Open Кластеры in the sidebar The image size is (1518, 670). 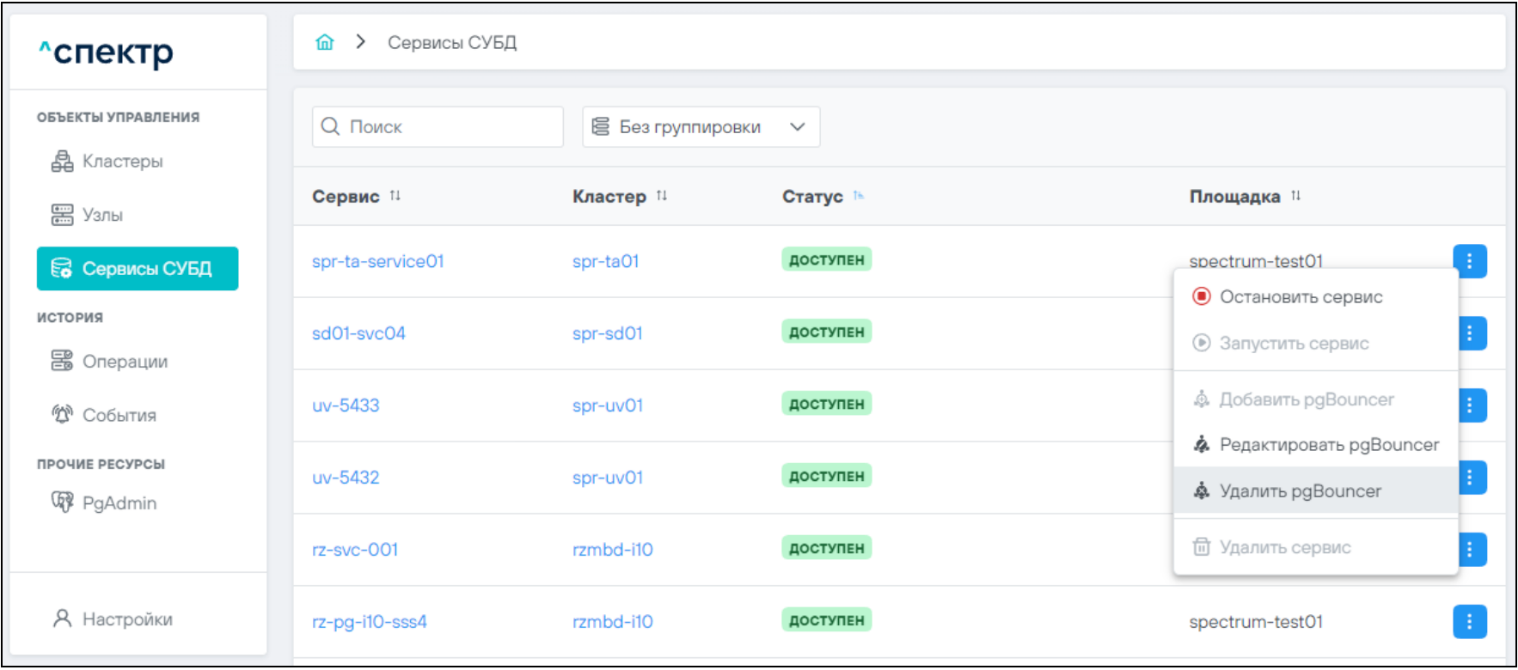(122, 161)
